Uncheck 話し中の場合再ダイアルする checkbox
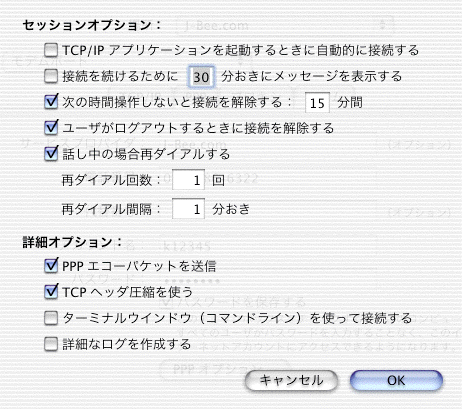Screen dimensions: 462x409 coord(51,154)
